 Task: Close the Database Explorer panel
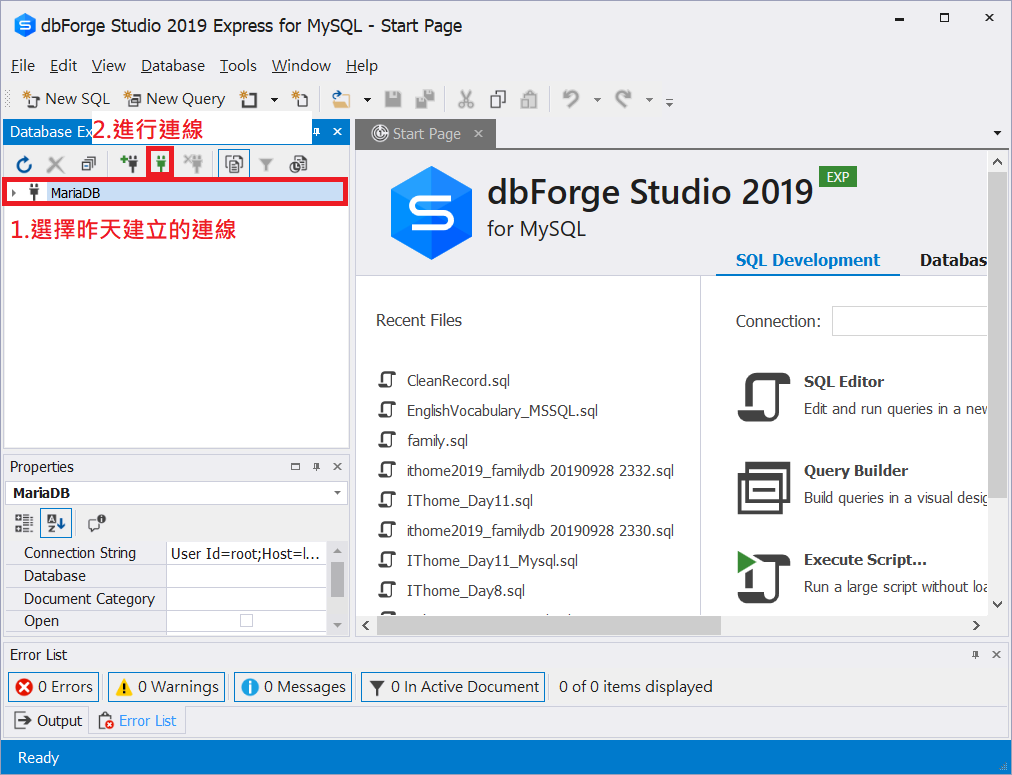click(338, 132)
